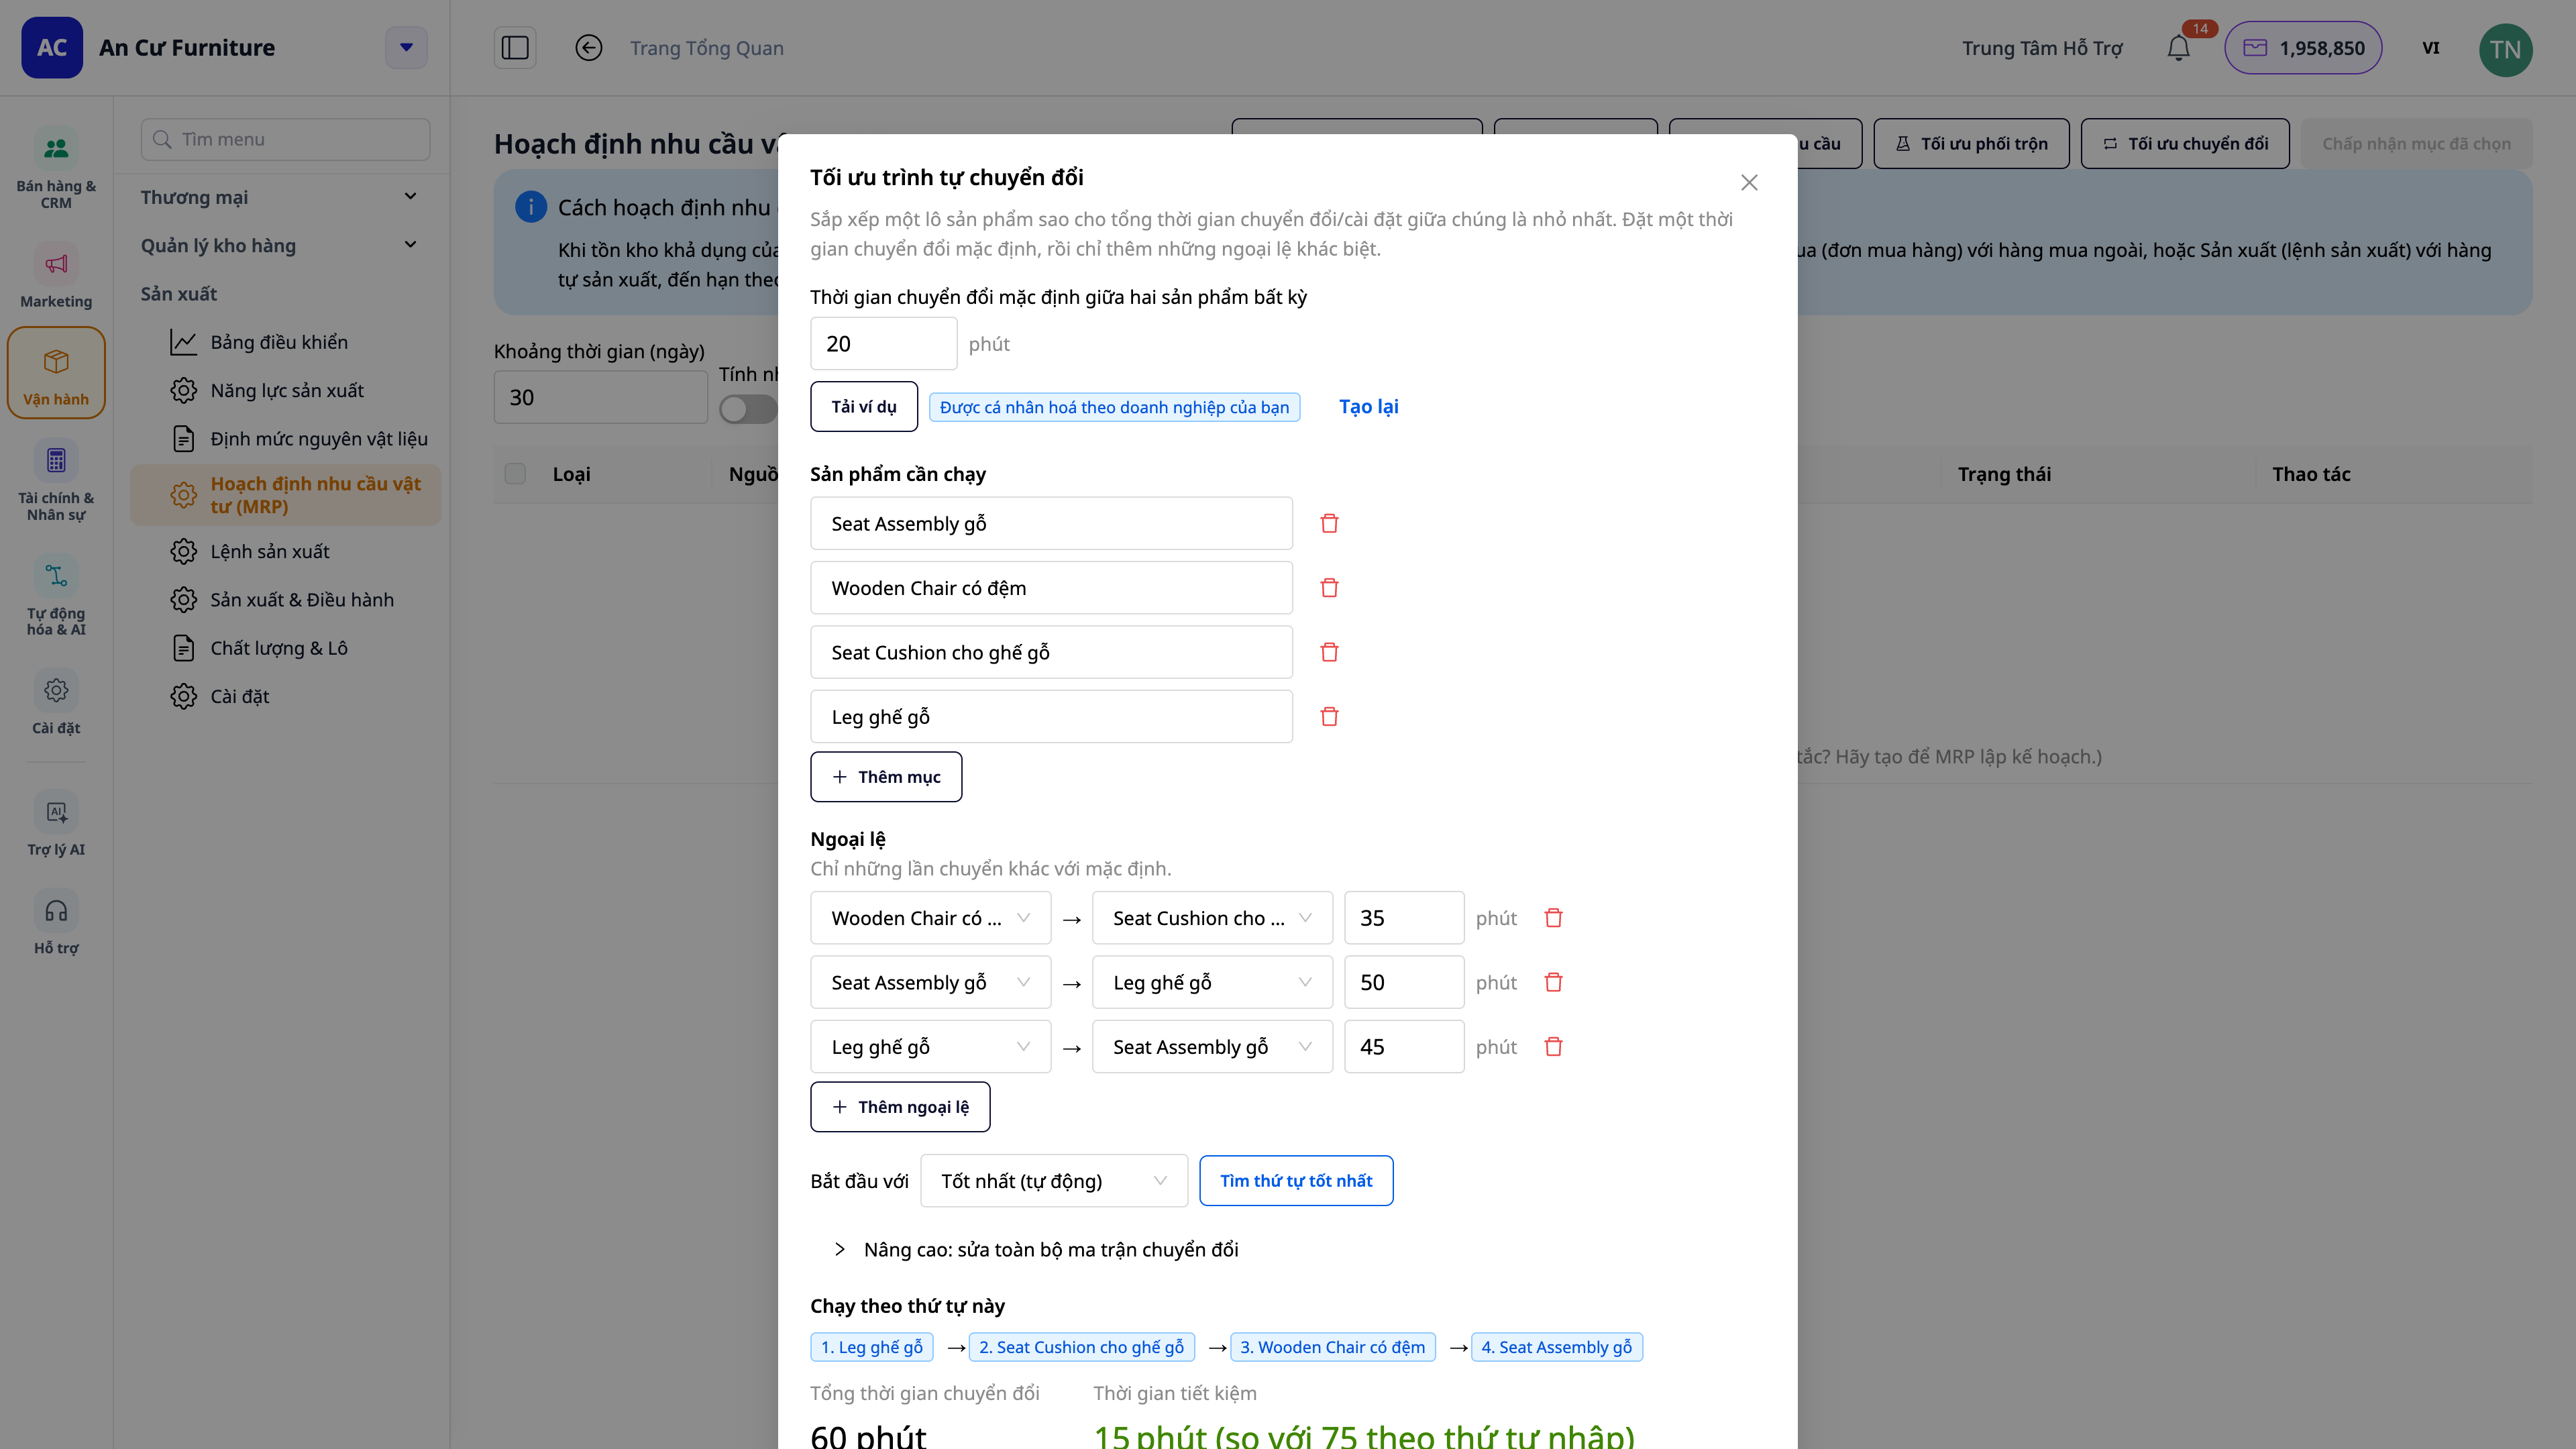This screenshot has width=2576, height=1449.
Task: Expand the Thương mại menu group
Action: pyautogui.click(x=279, y=197)
